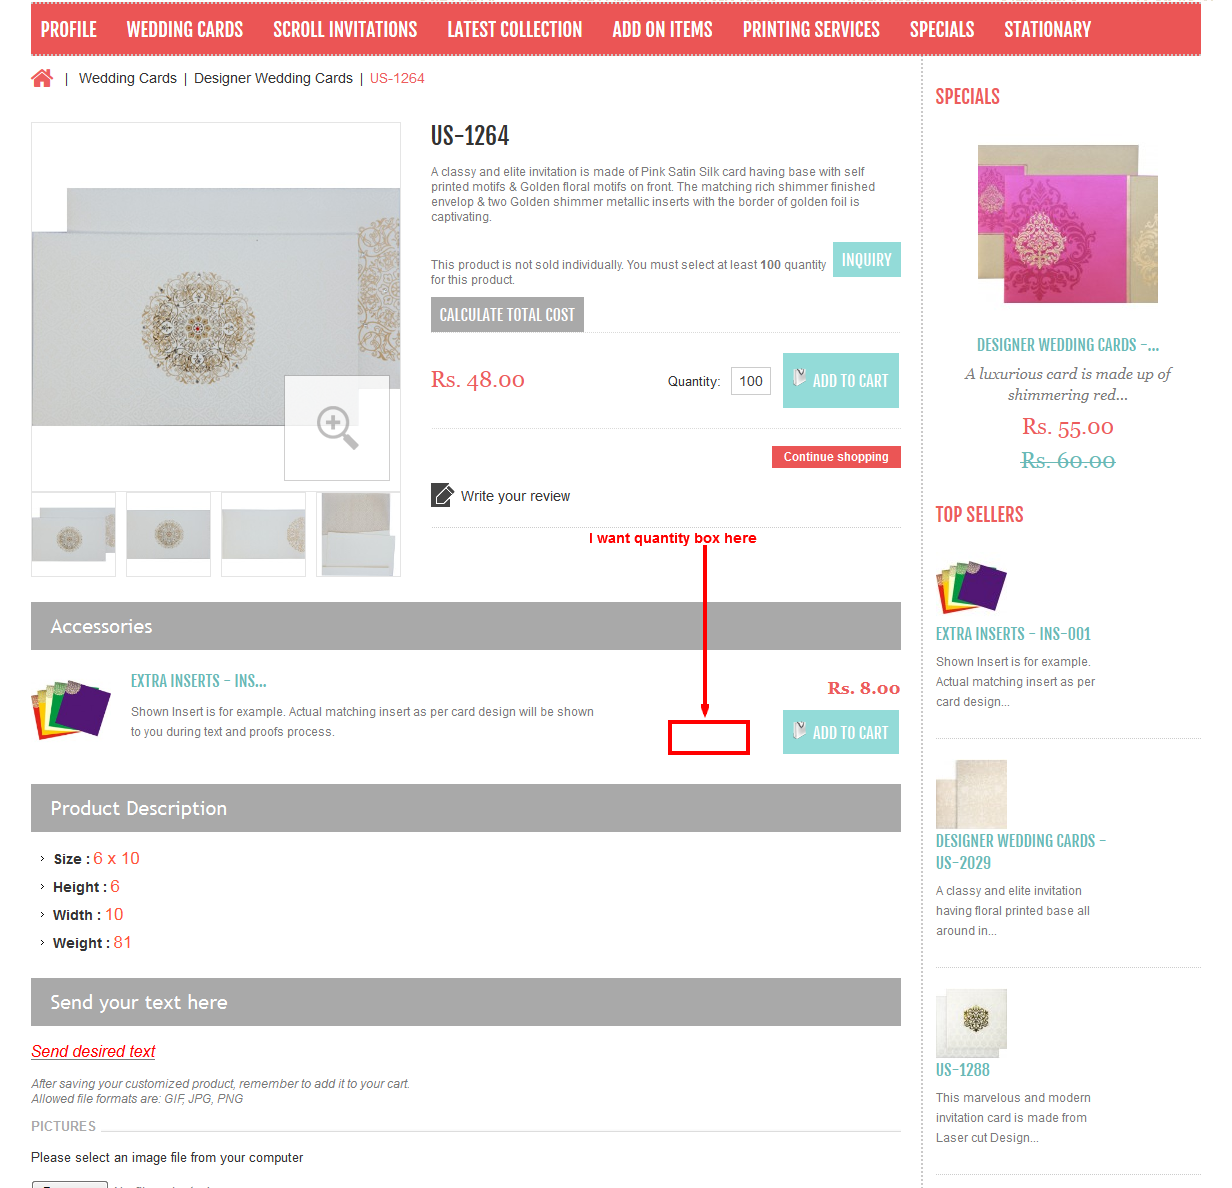
Task: Select the first product thumbnail below main image
Action: (73, 534)
